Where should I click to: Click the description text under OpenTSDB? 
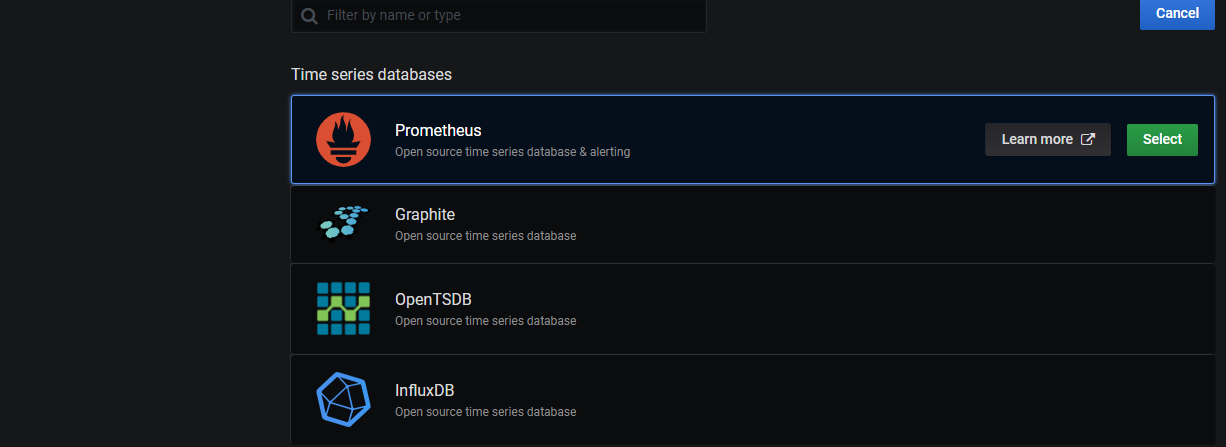point(485,321)
